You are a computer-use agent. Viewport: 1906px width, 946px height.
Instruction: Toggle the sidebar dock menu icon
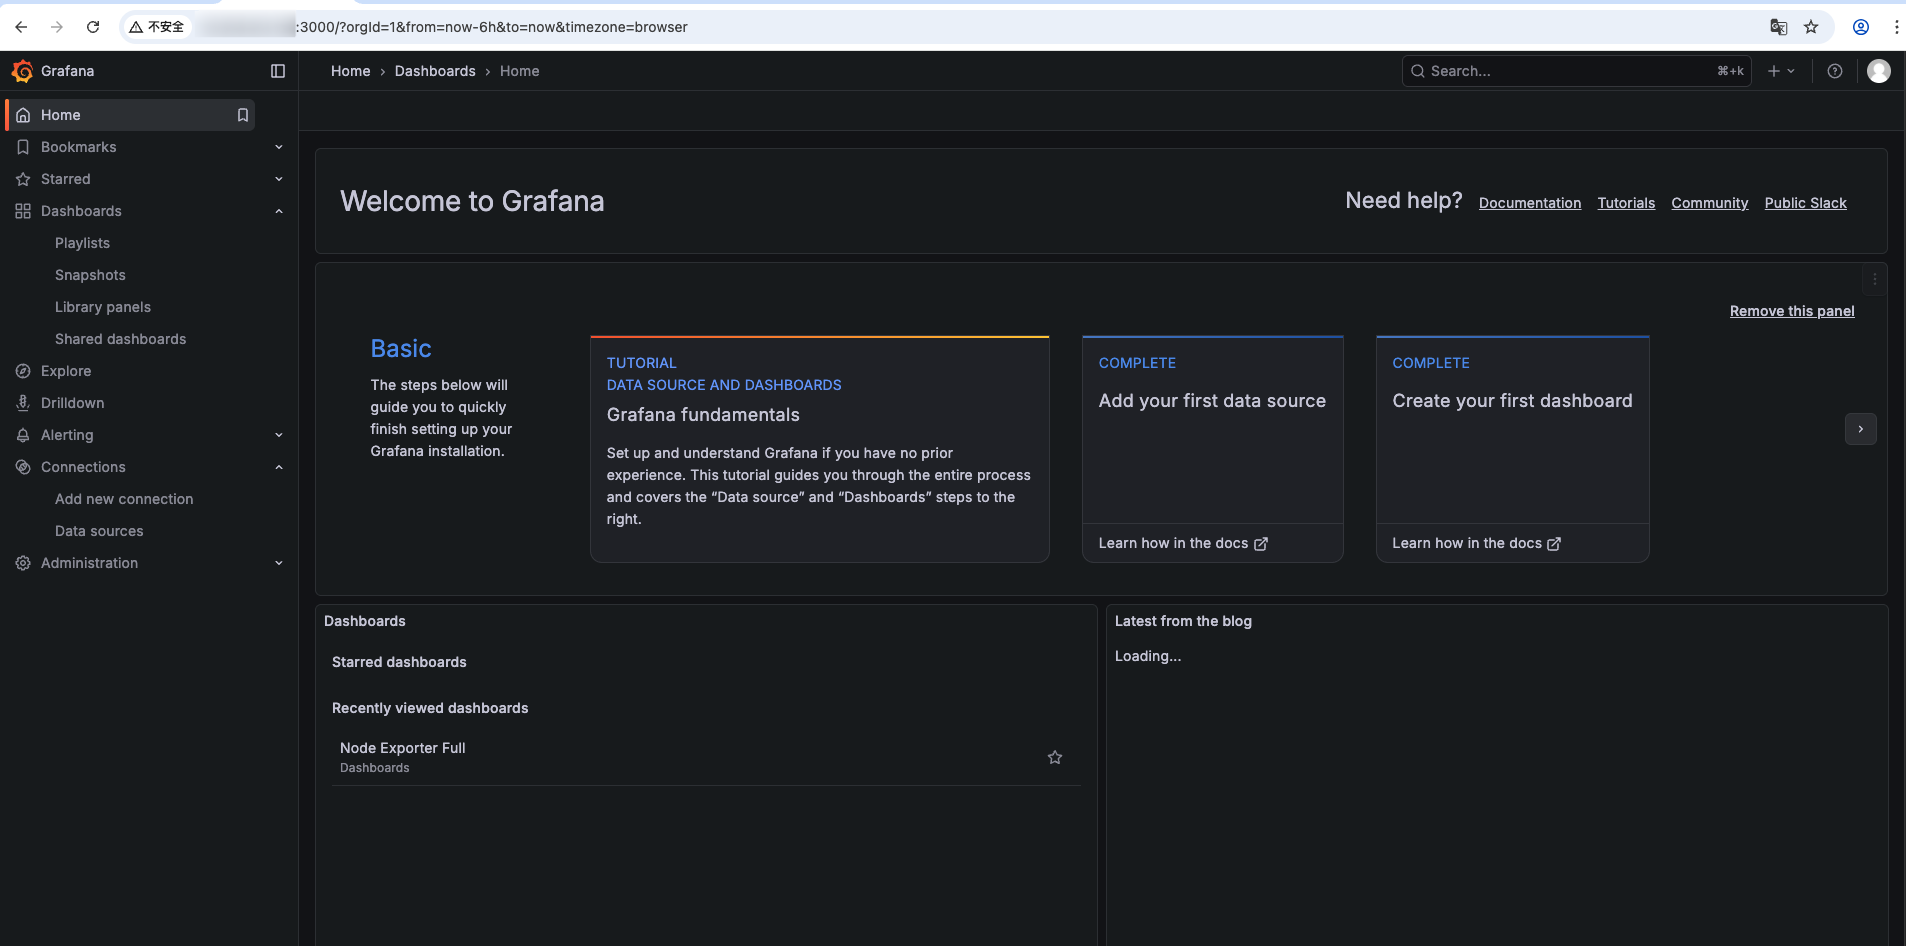tap(278, 71)
